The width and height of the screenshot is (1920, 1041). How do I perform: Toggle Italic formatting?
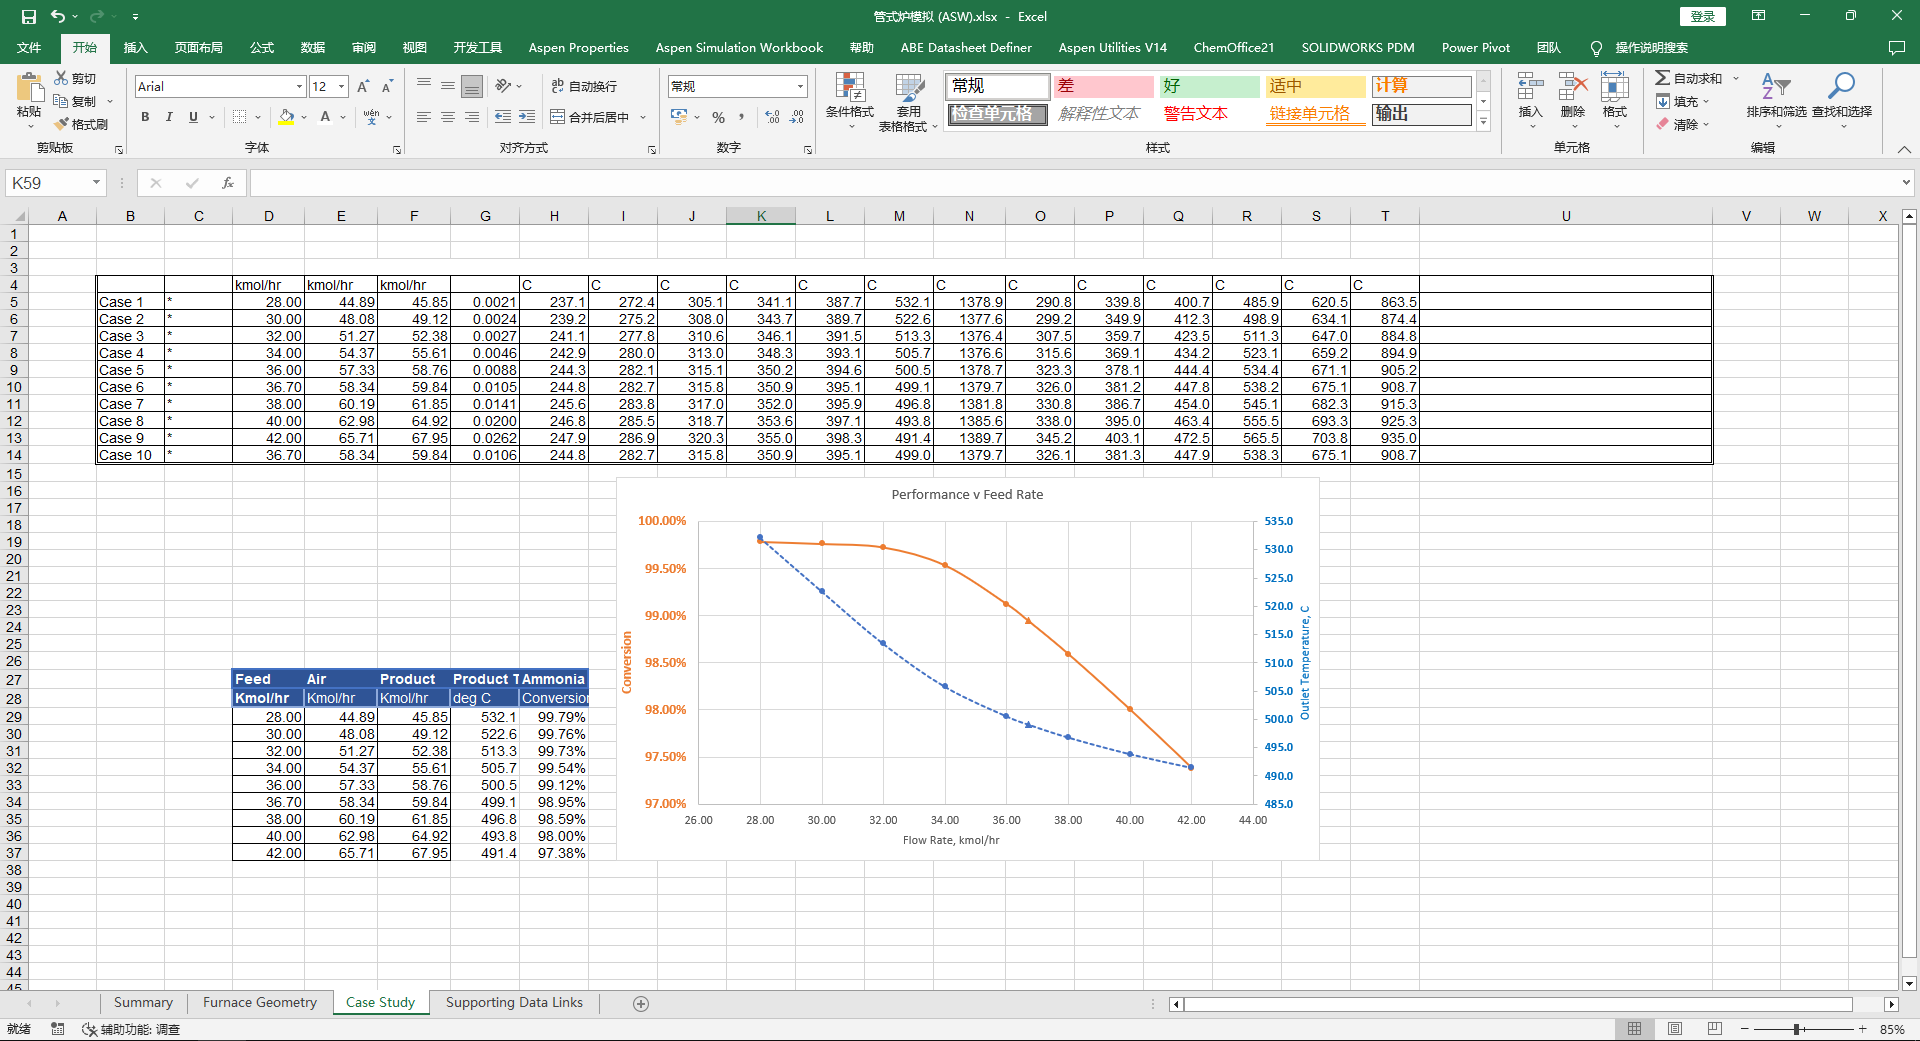(169, 117)
